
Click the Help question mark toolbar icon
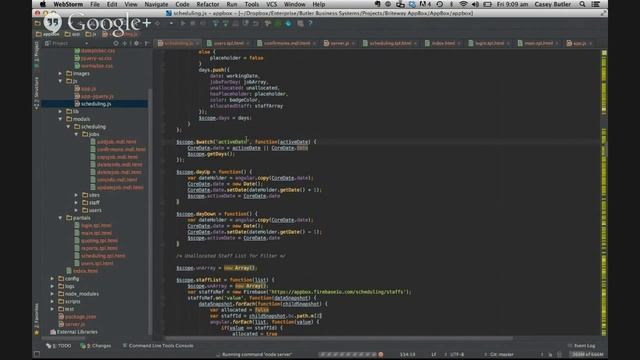[310, 24]
